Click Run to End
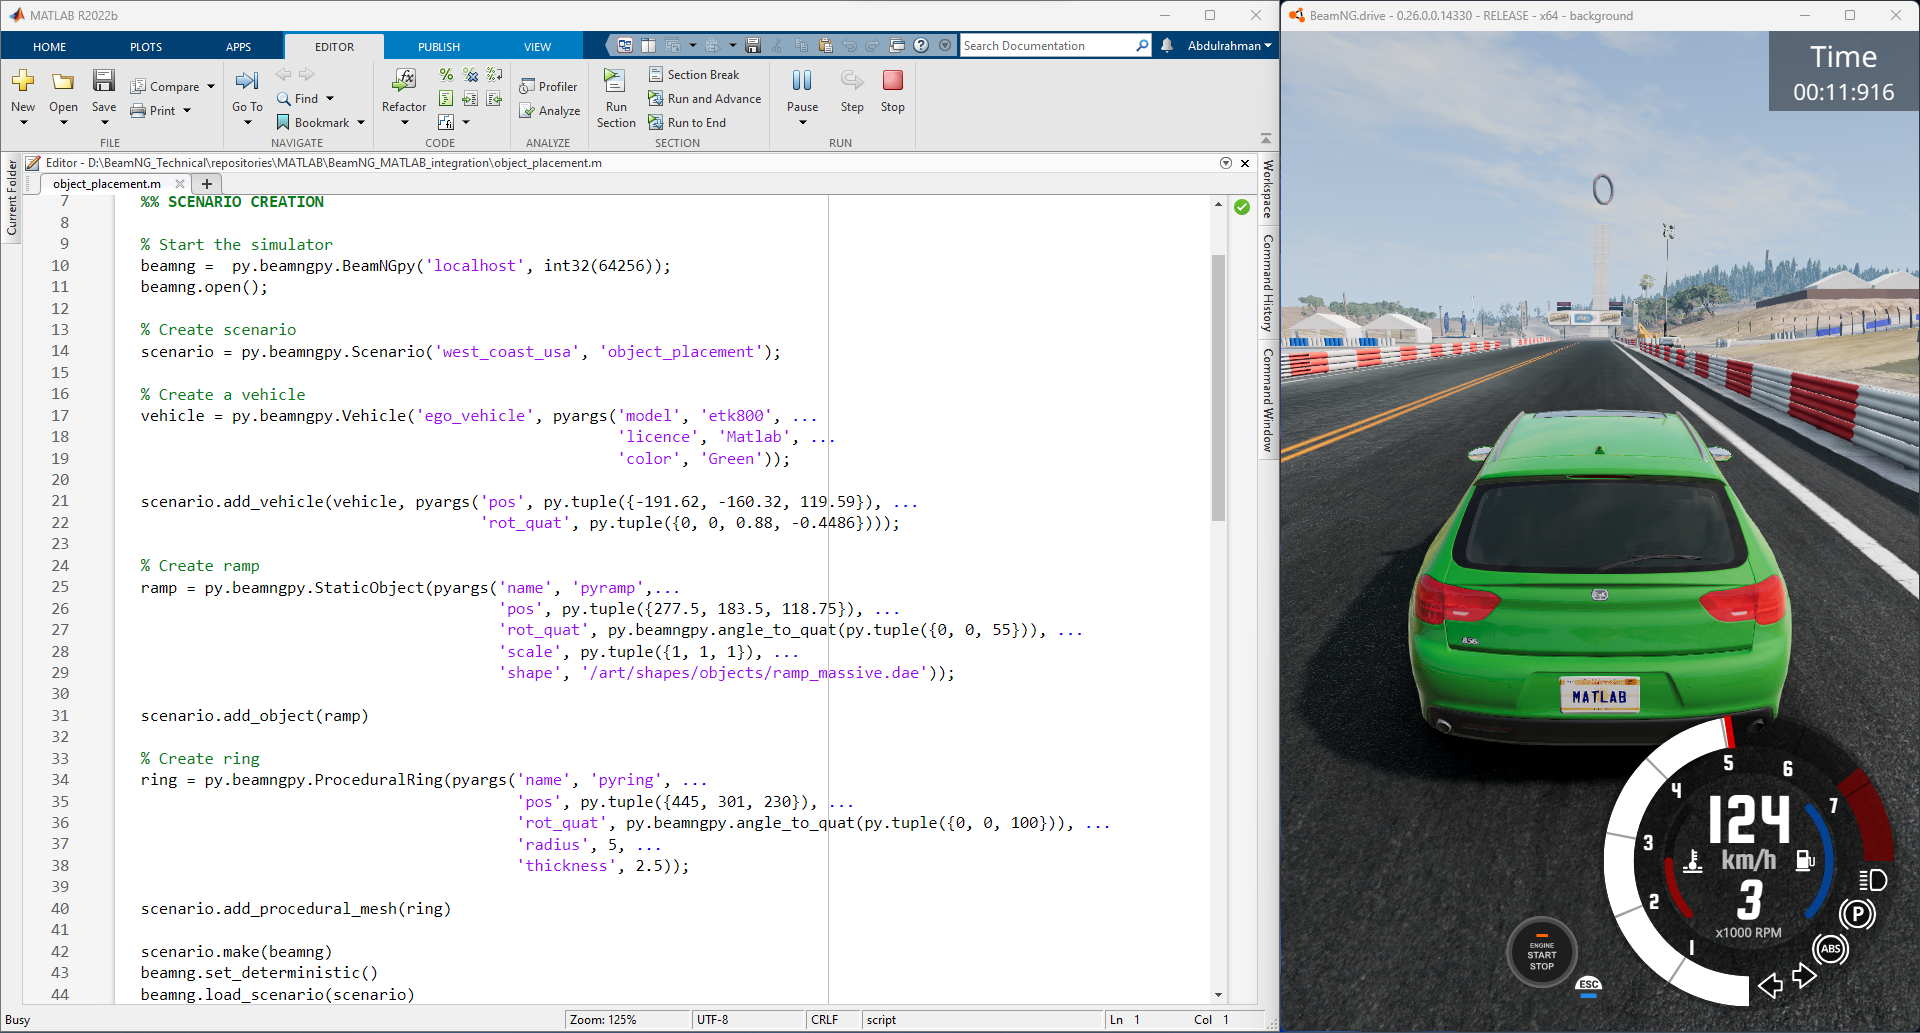The image size is (1920, 1033). [x=687, y=123]
